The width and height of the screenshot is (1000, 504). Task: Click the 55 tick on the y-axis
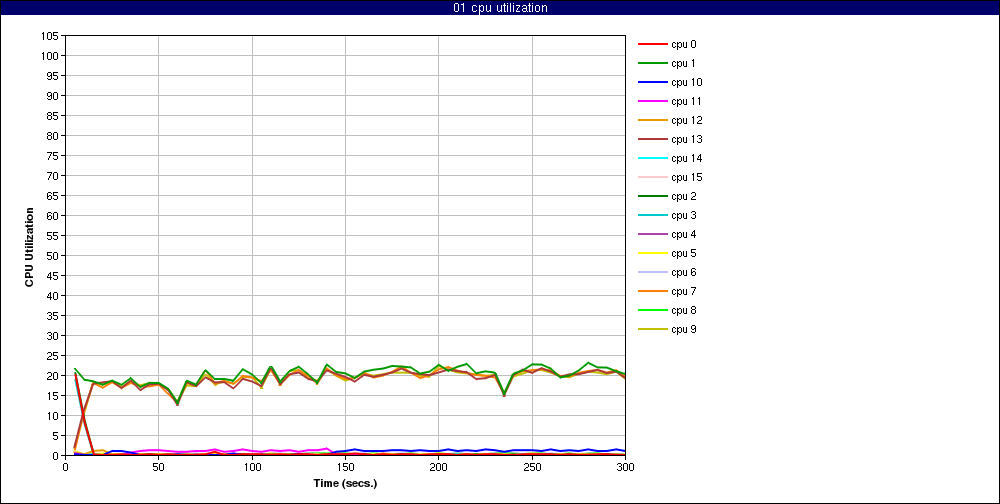(54, 236)
